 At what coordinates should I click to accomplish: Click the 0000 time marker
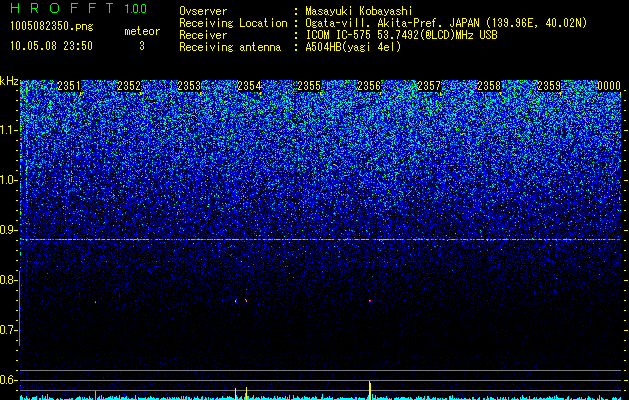[609, 86]
